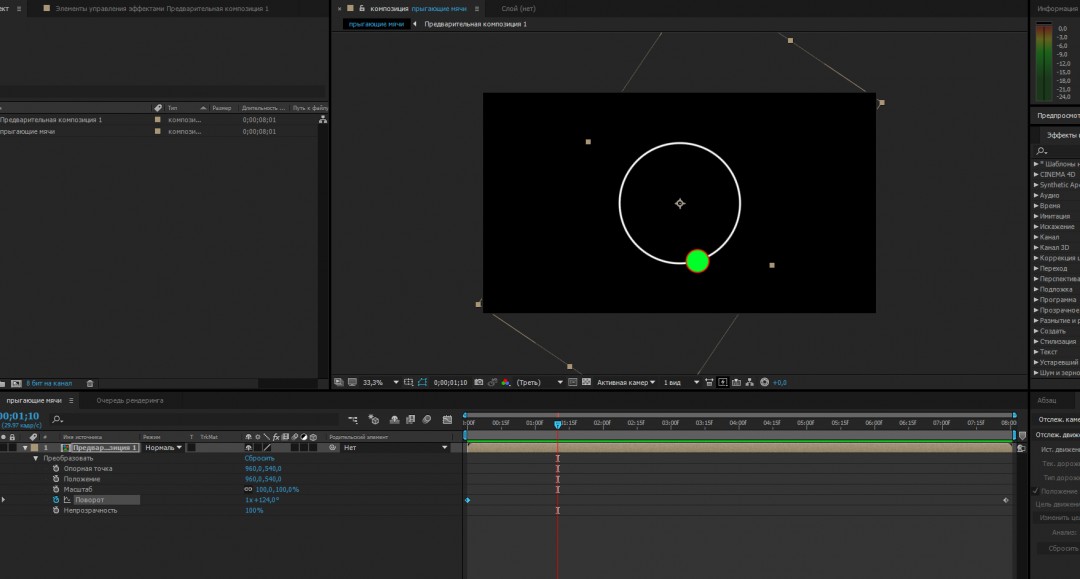Open the (Треть) resolution dropdown
Screen dimensions: 1080x579
[540, 382]
